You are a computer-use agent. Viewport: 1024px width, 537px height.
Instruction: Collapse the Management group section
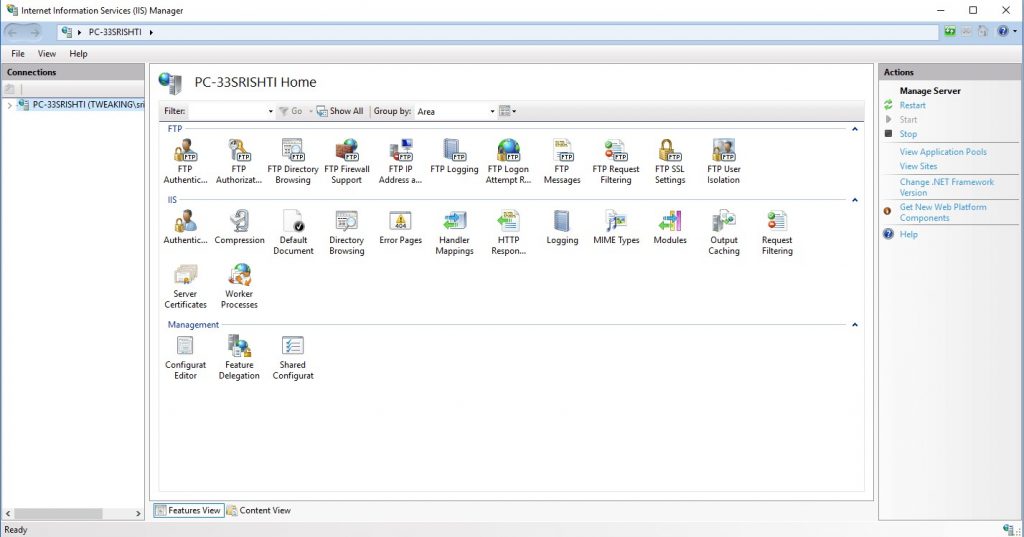coord(854,325)
